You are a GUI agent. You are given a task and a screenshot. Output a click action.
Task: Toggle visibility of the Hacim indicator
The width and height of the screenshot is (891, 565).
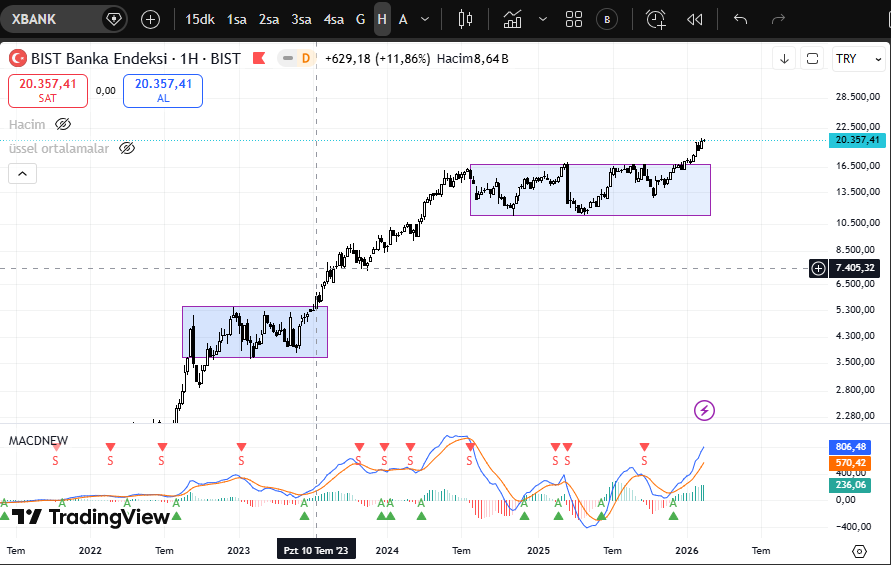(63, 124)
